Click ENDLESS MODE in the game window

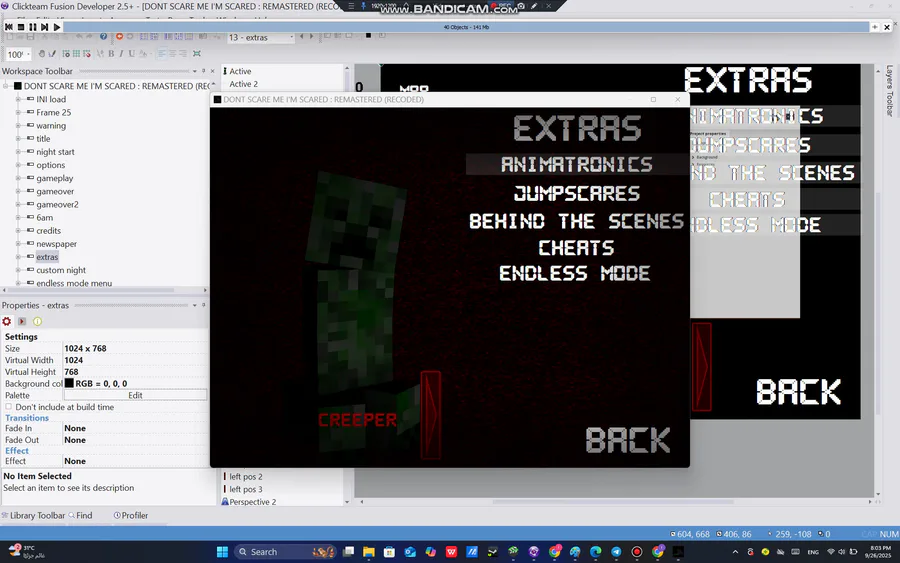(575, 273)
